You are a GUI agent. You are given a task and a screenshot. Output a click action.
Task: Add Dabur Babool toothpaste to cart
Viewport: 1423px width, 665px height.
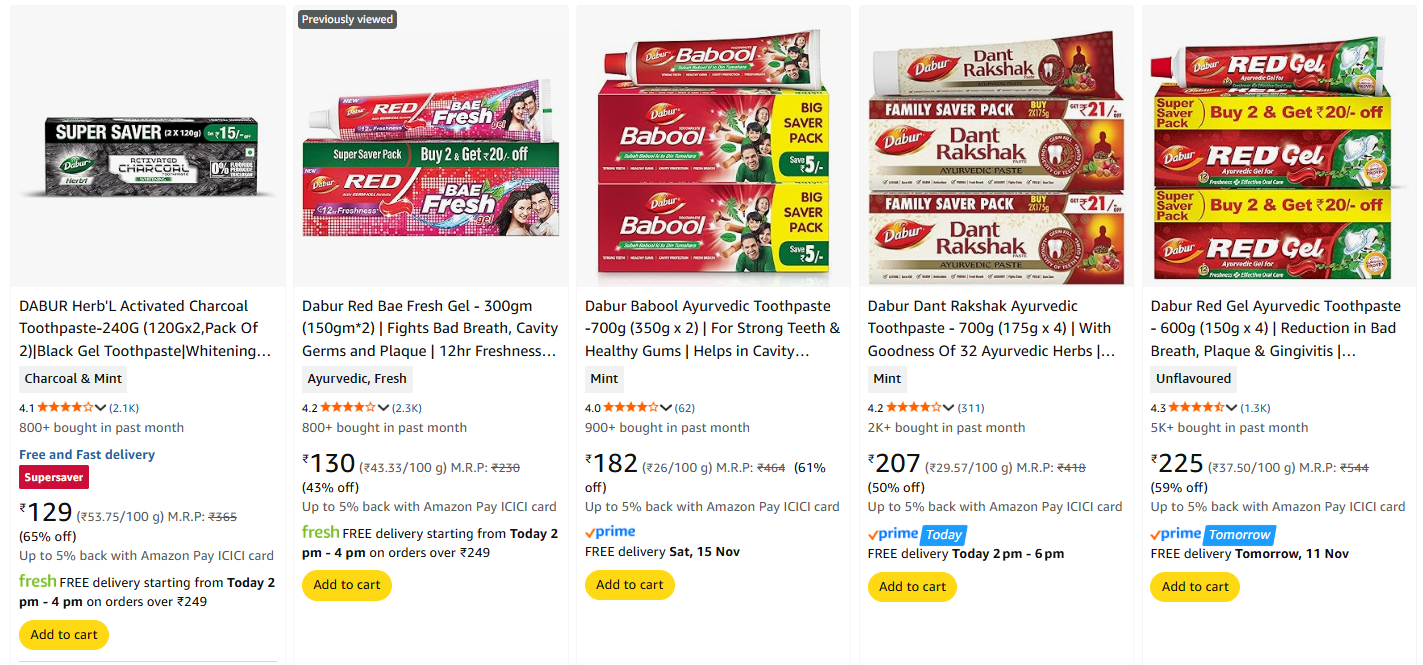coord(630,585)
